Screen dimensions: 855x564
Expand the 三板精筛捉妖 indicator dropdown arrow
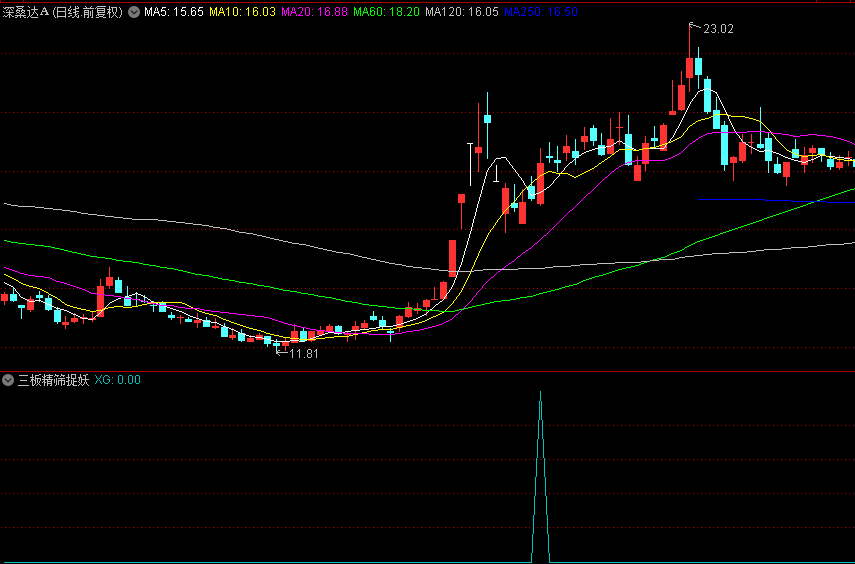coord(8,380)
